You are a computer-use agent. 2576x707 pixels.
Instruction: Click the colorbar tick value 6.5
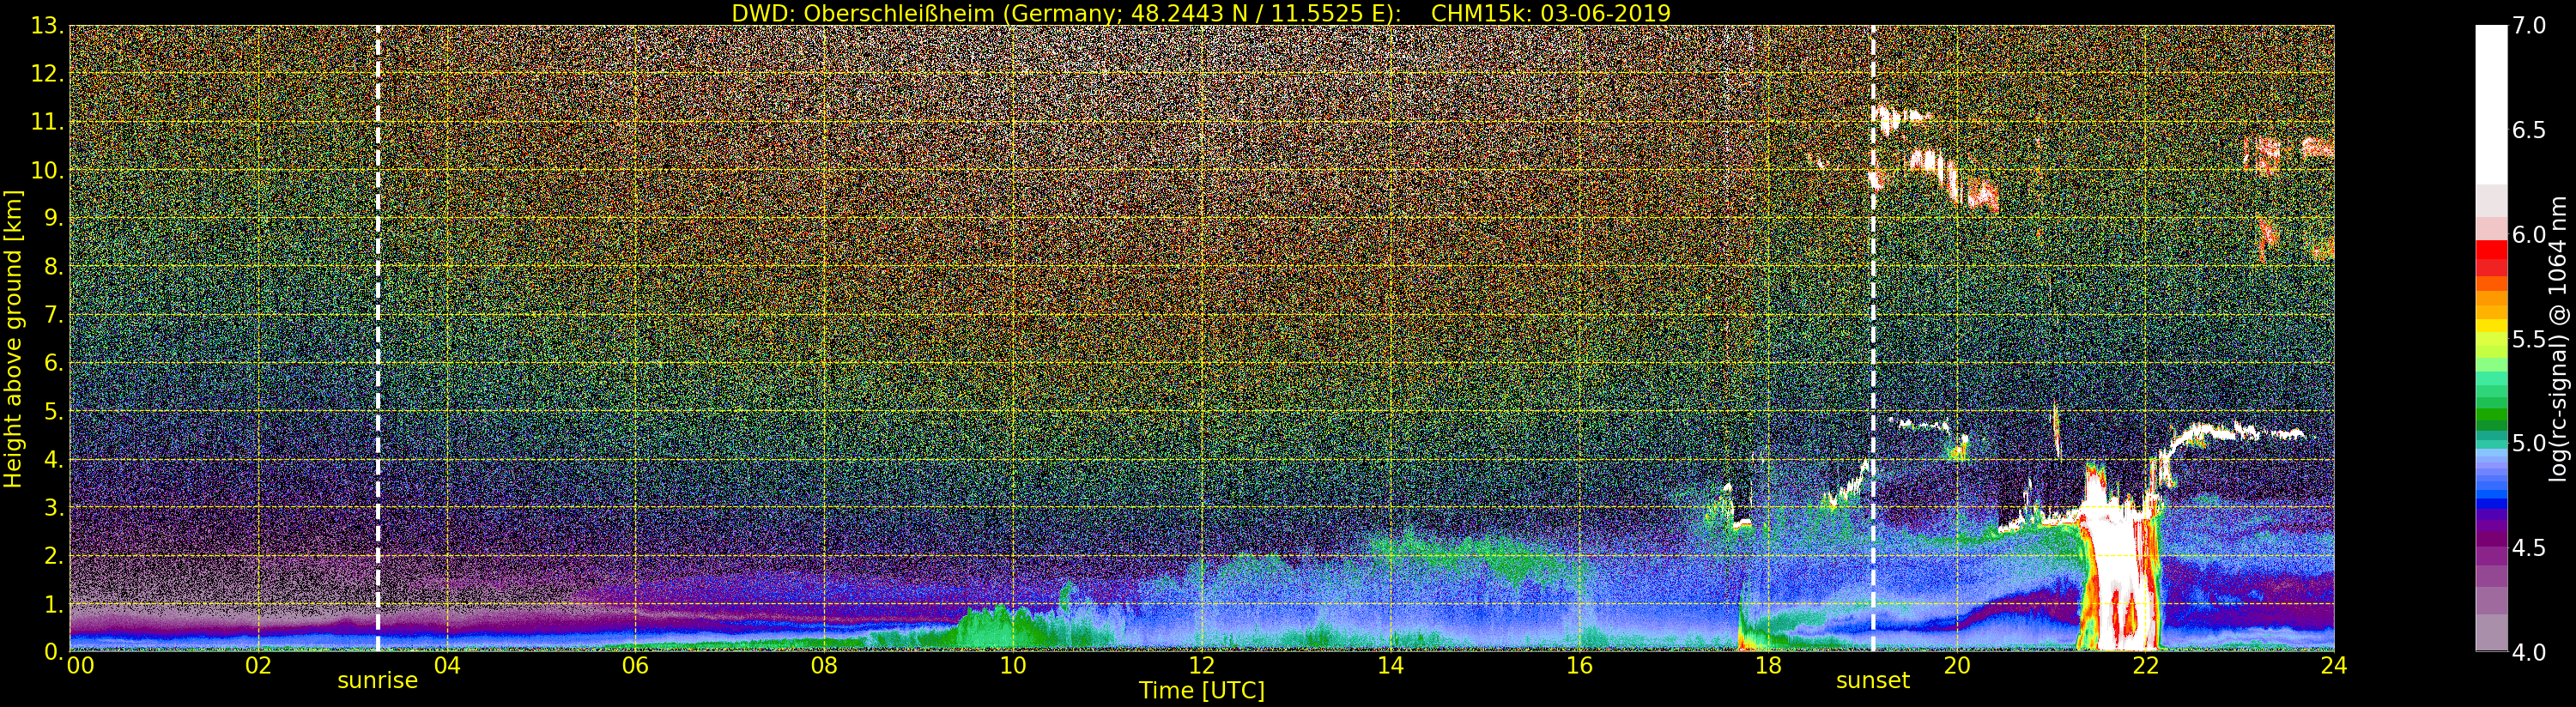tap(2529, 130)
